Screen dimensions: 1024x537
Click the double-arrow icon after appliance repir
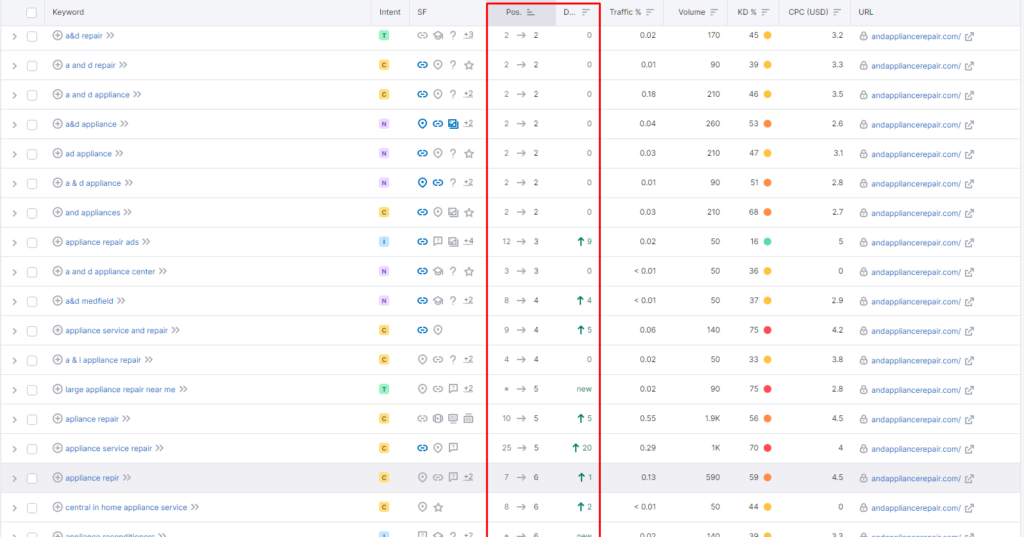127,478
